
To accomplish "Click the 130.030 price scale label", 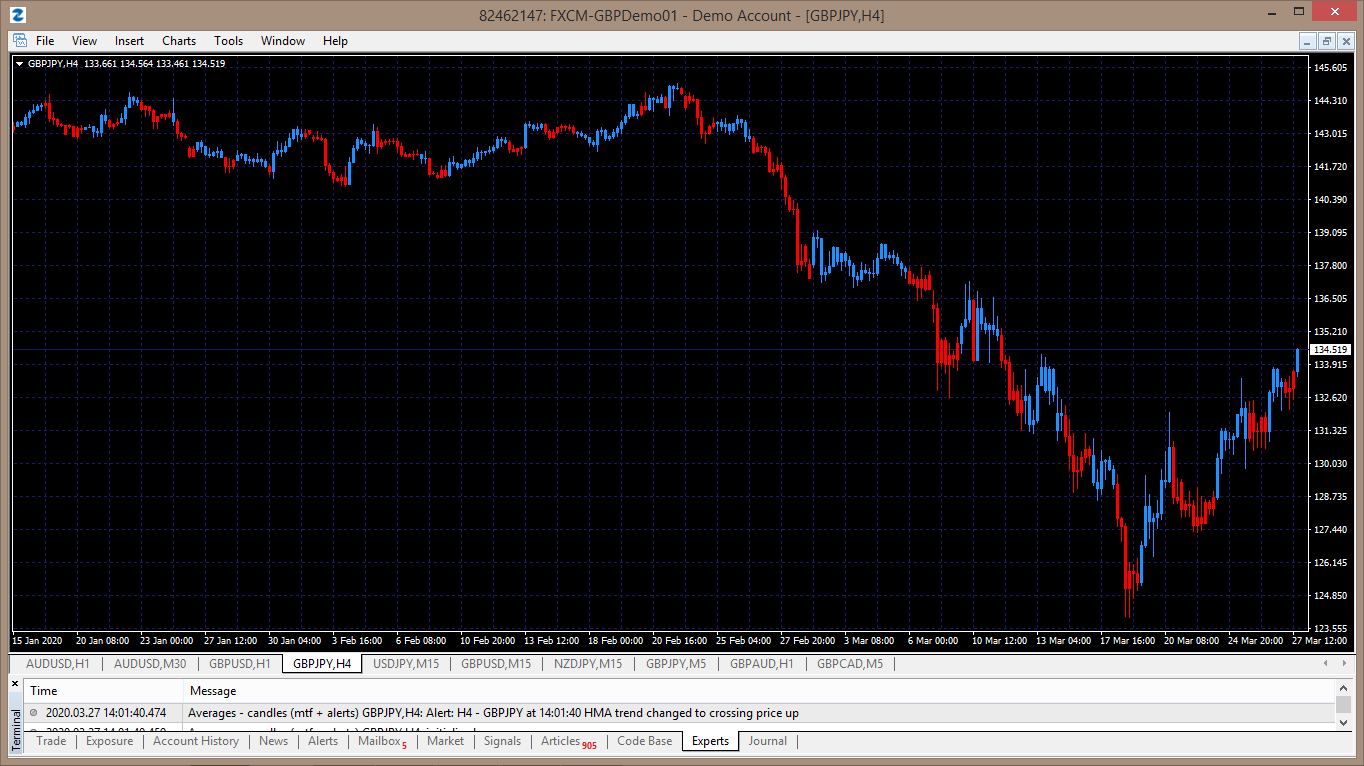I will point(1331,463).
